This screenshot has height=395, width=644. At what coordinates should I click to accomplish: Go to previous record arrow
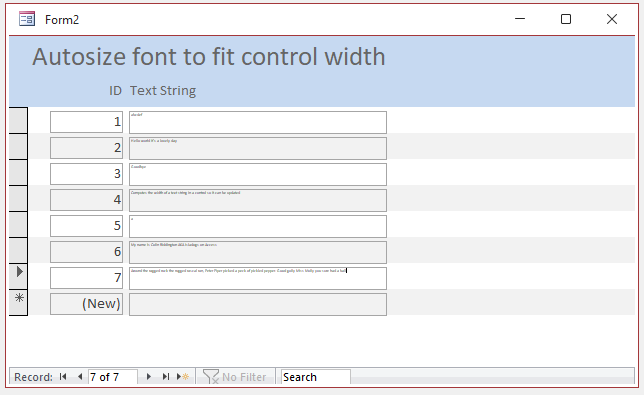click(x=80, y=377)
